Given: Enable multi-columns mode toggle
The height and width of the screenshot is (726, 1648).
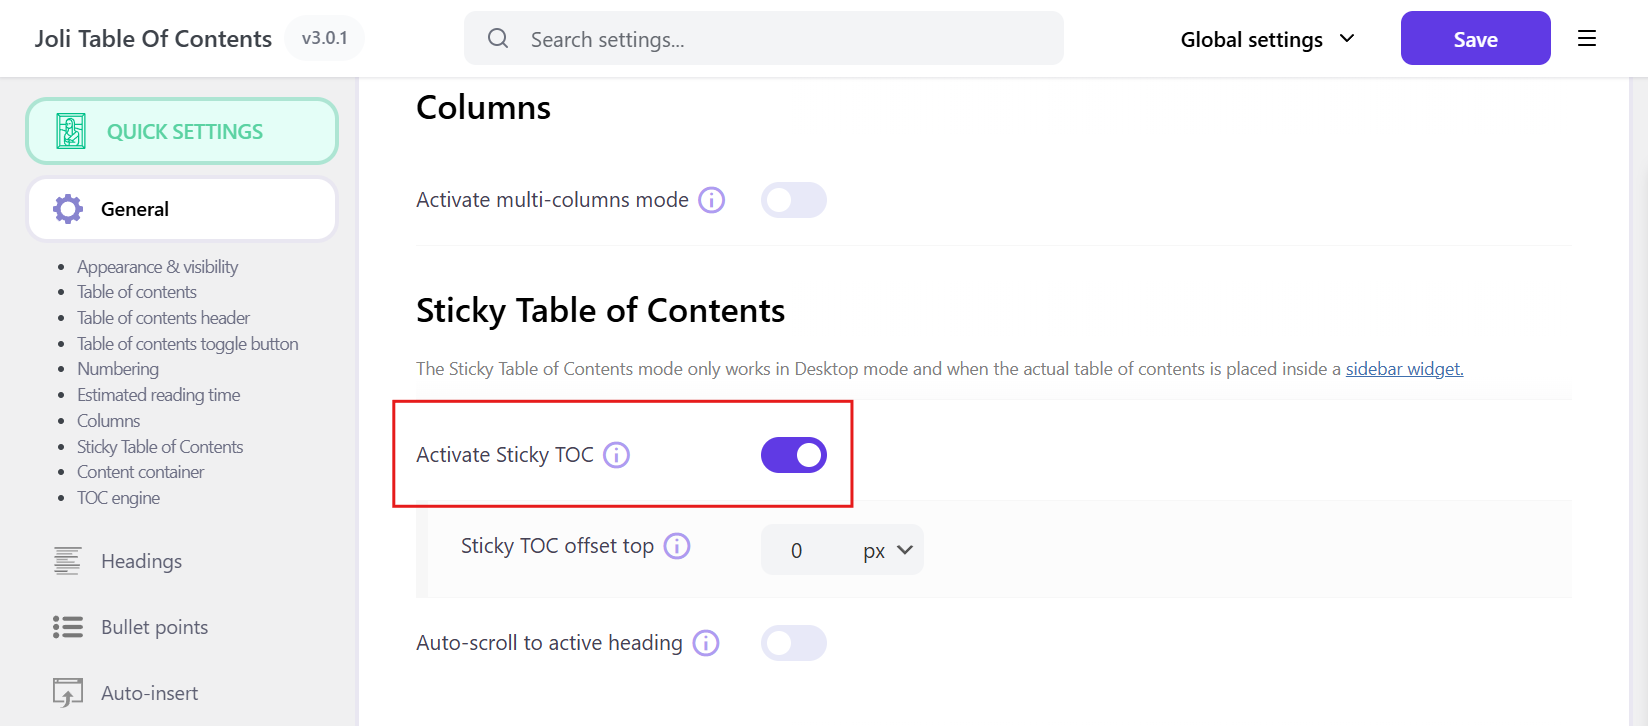Looking at the screenshot, I should pos(793,200).
